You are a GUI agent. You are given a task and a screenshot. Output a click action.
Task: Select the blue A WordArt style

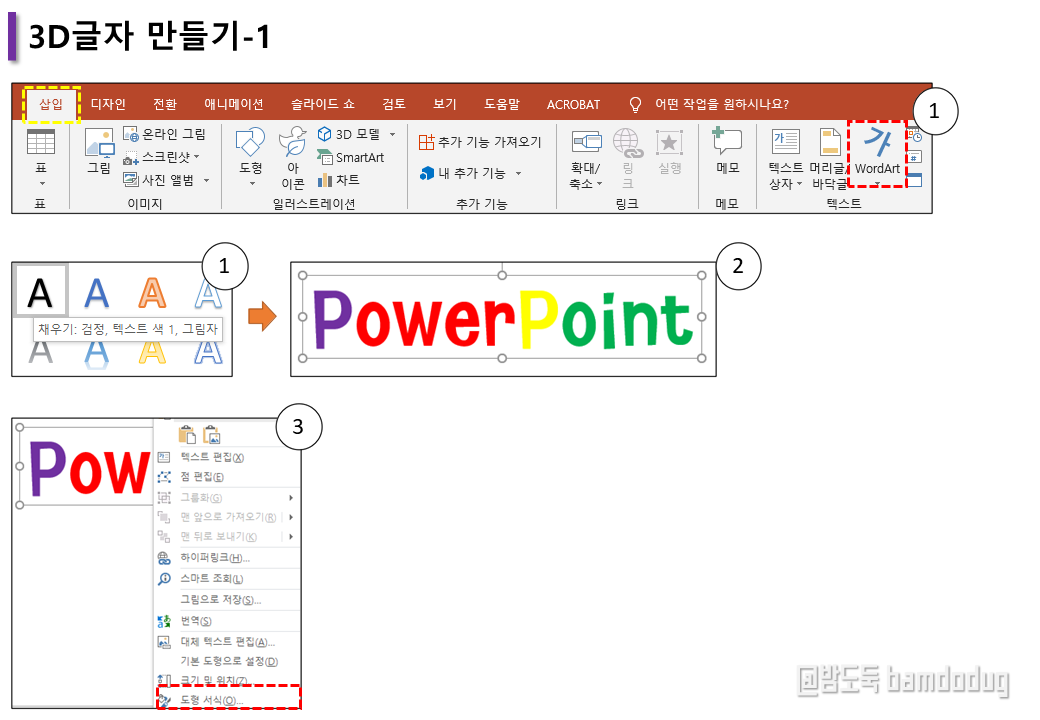pos(97,292)
